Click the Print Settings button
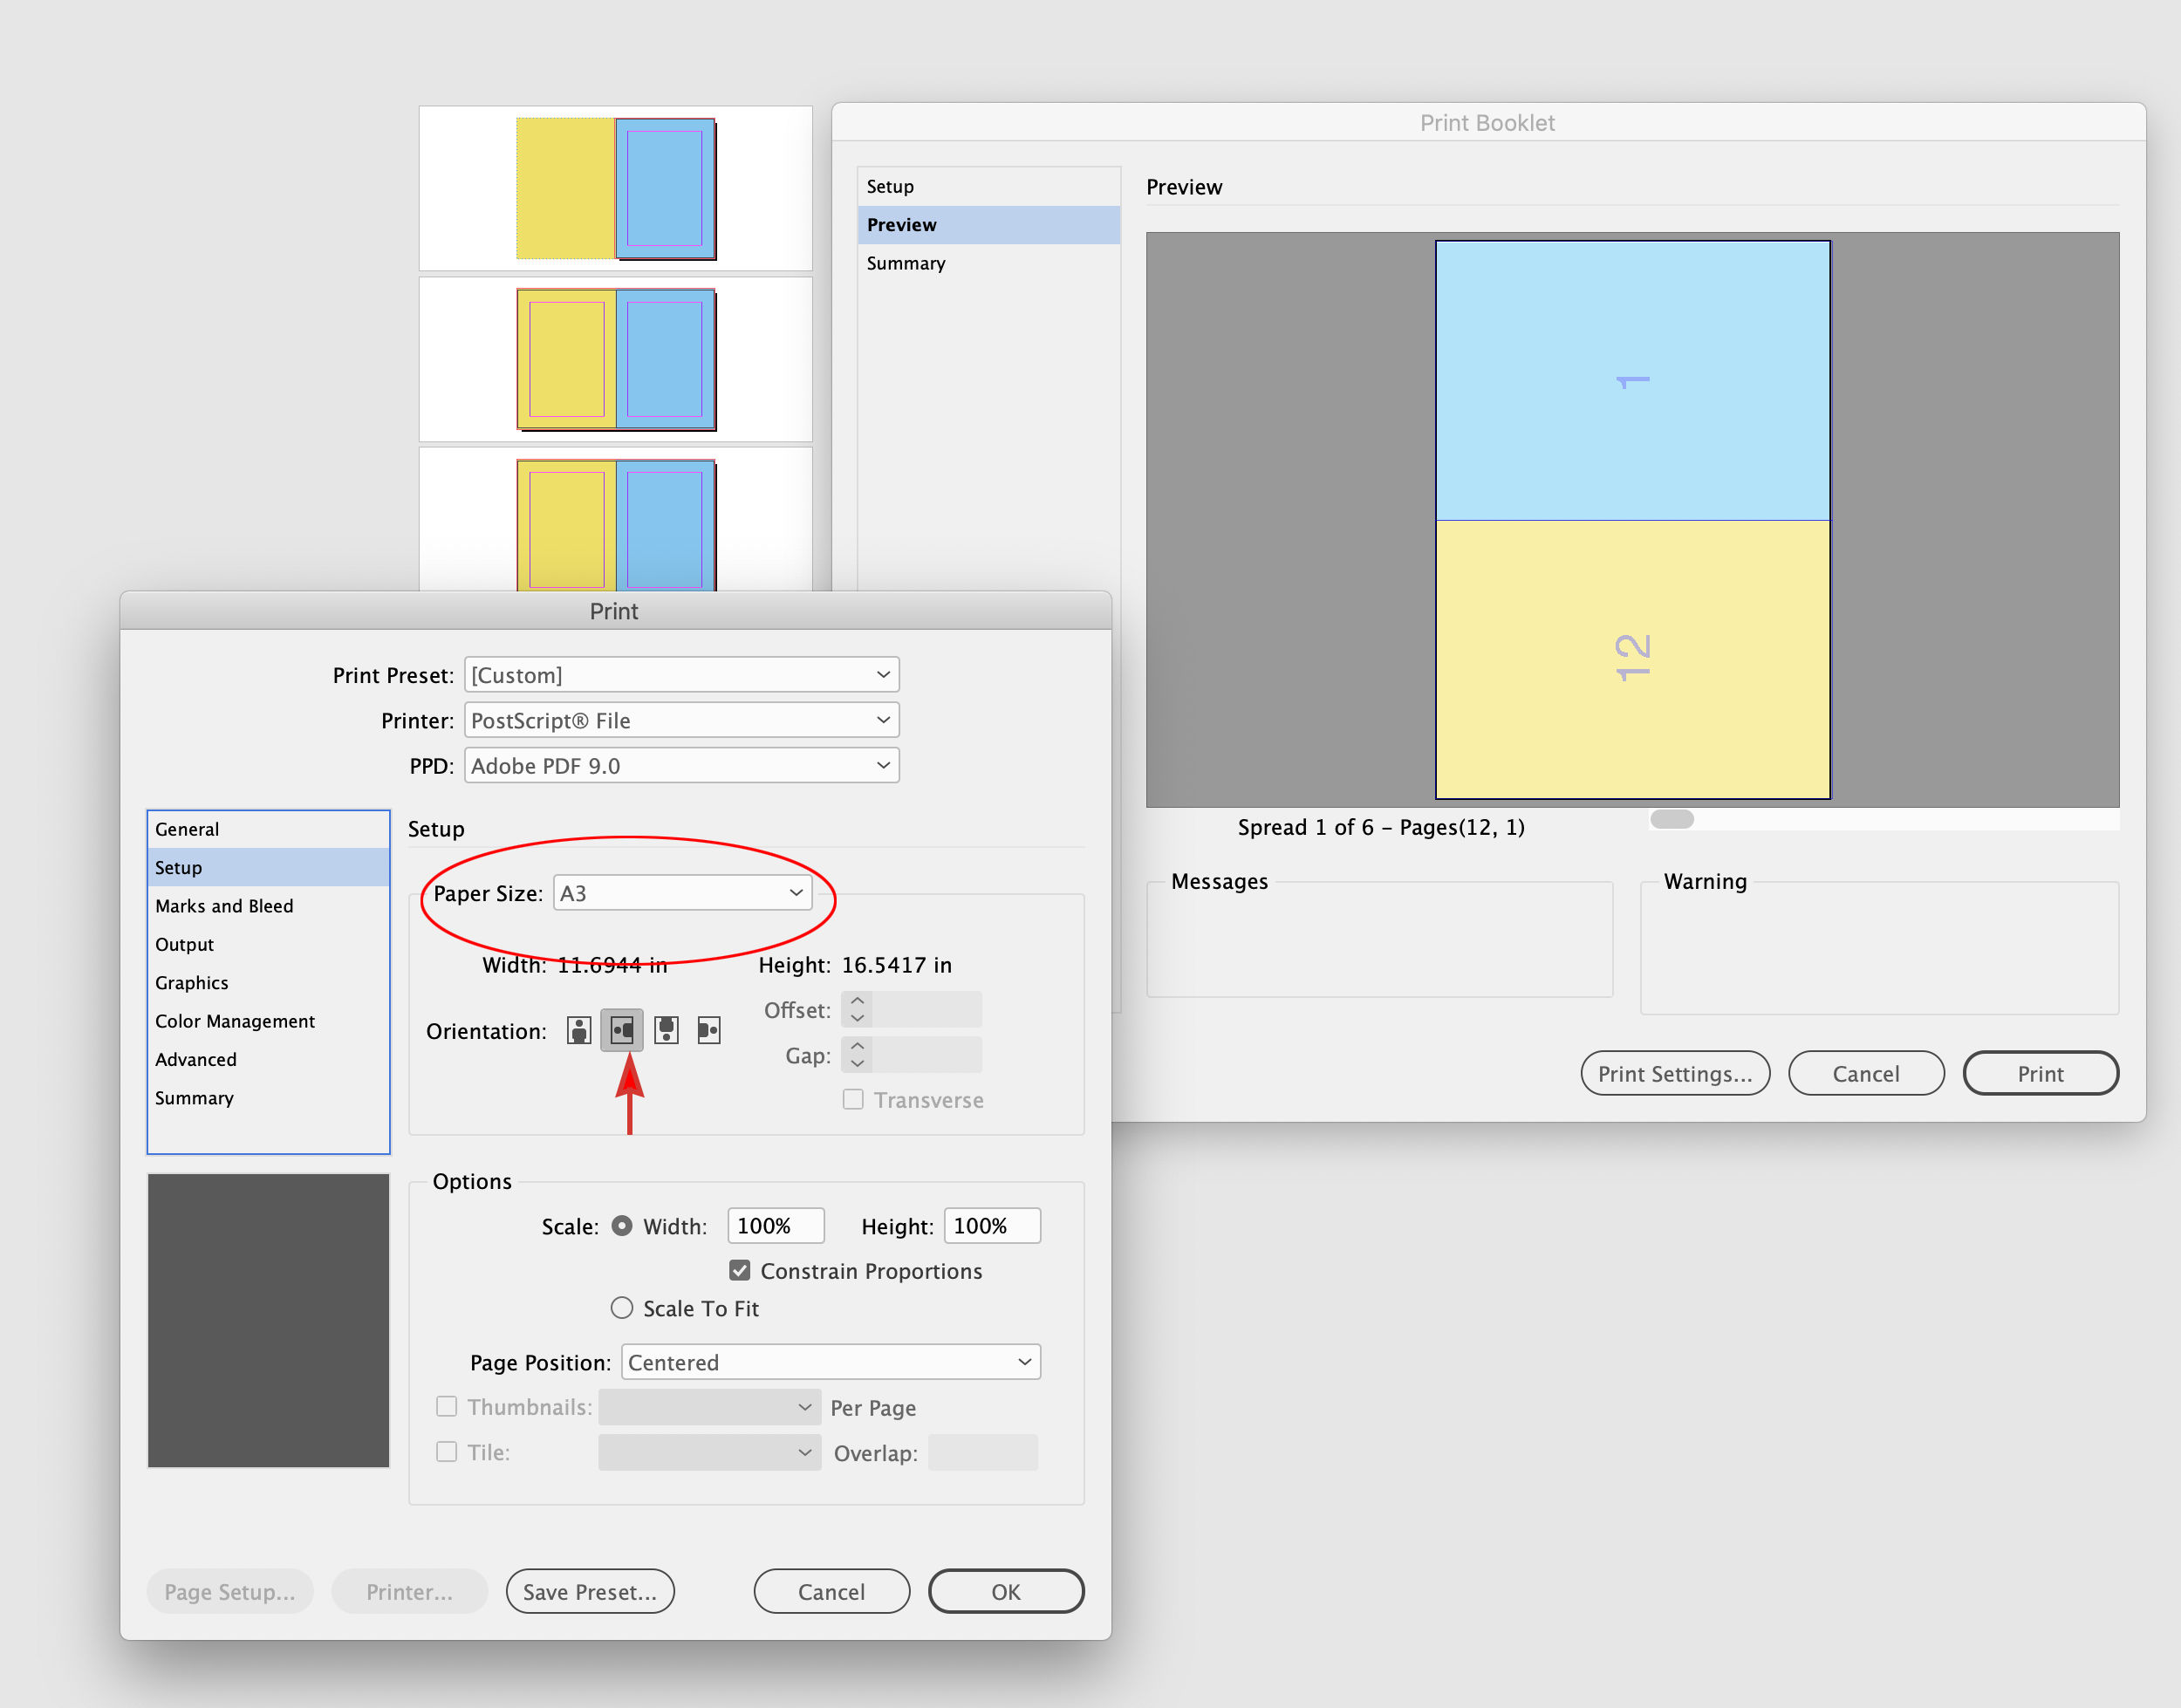Viewport: 2181px width, 1708px height. (x=1674, y=1073)
